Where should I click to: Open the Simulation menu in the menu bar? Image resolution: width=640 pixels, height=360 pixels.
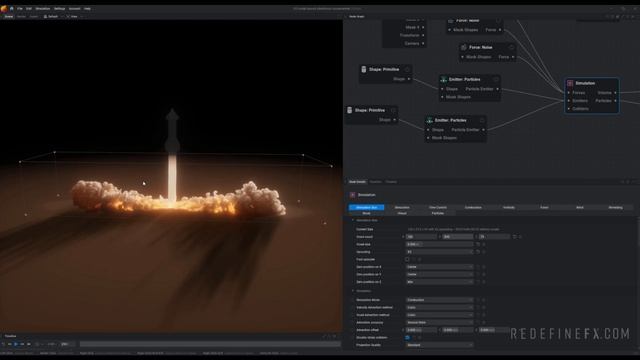point(42,9)
